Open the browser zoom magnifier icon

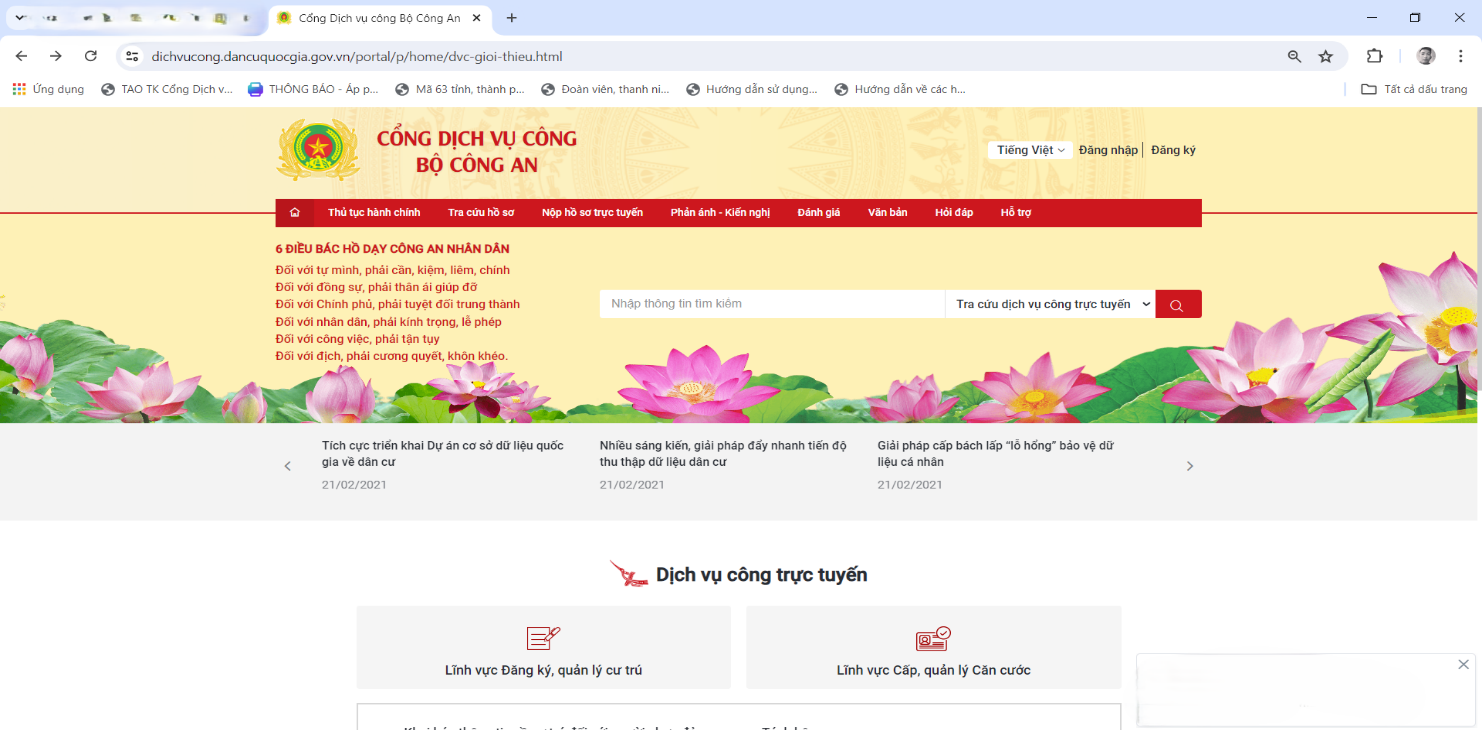[1294, 56]
